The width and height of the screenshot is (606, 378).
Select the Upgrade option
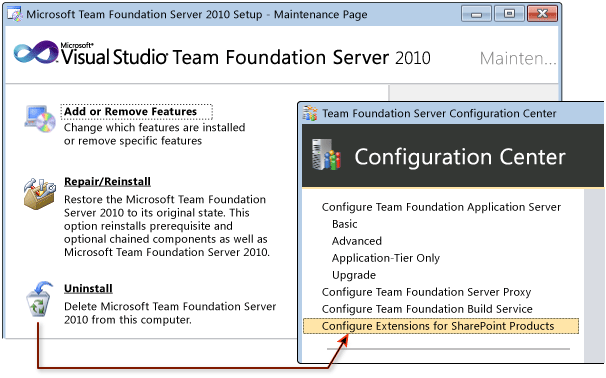click(354, 275)
